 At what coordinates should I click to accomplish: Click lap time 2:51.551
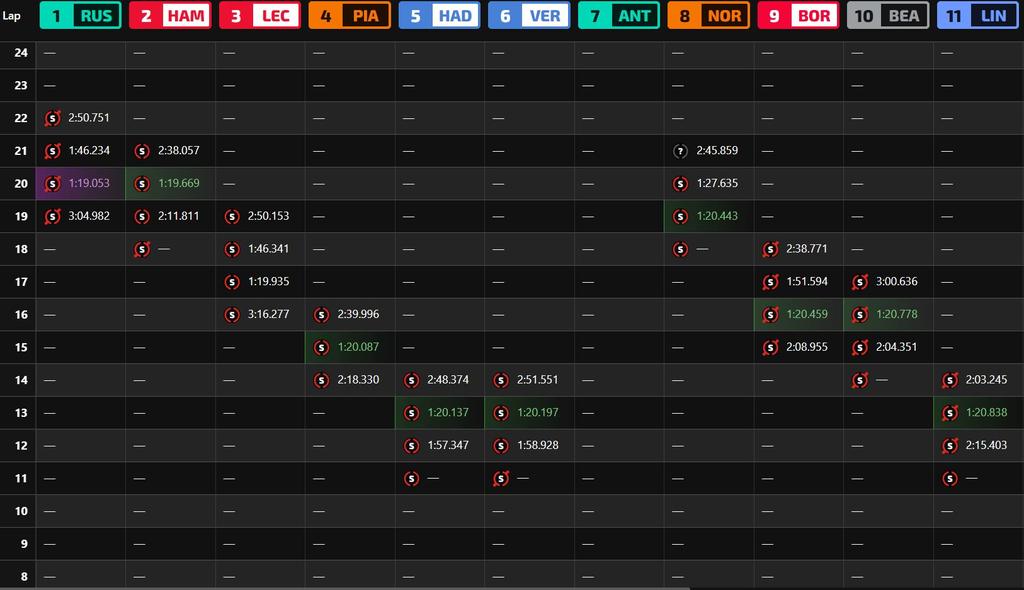[537, 380]
